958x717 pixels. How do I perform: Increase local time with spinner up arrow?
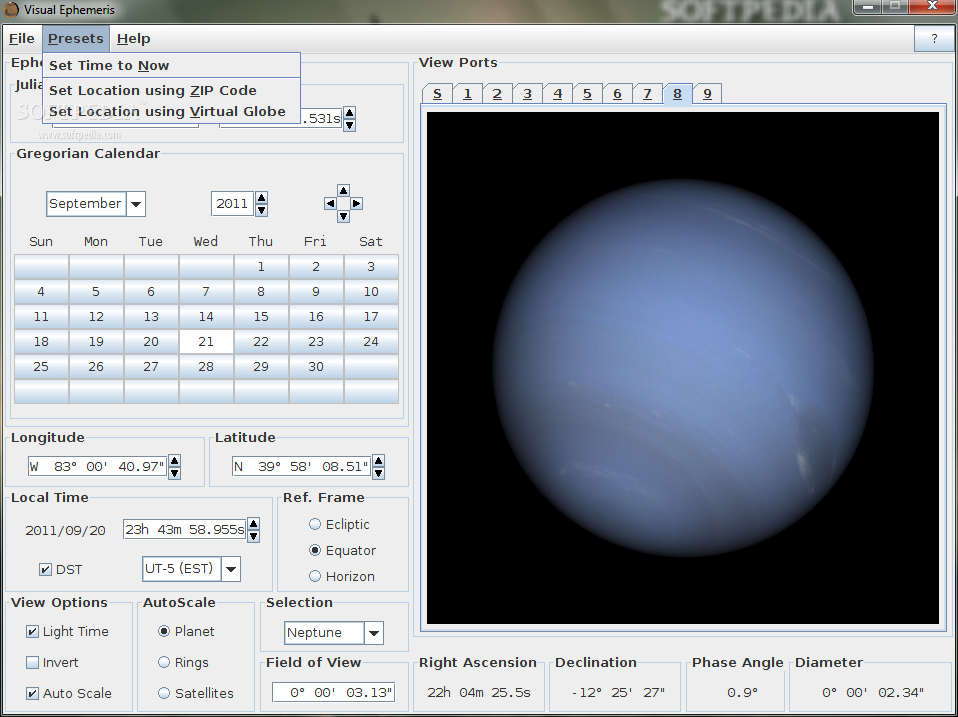pyautogui.click(x=254, y=523)
